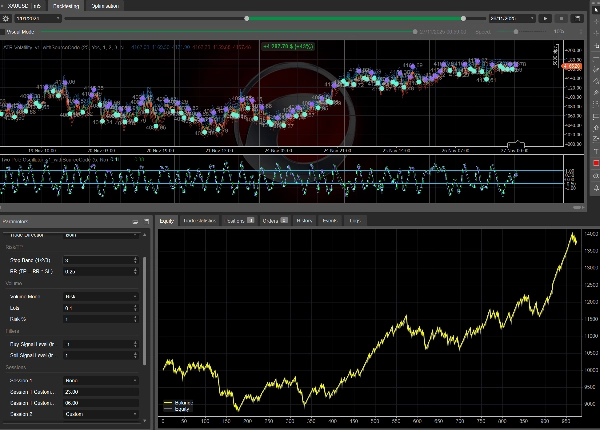Collapse the Parameters panel header icon
This screenshot has height=430, width=600.
(x=135, y=222)
